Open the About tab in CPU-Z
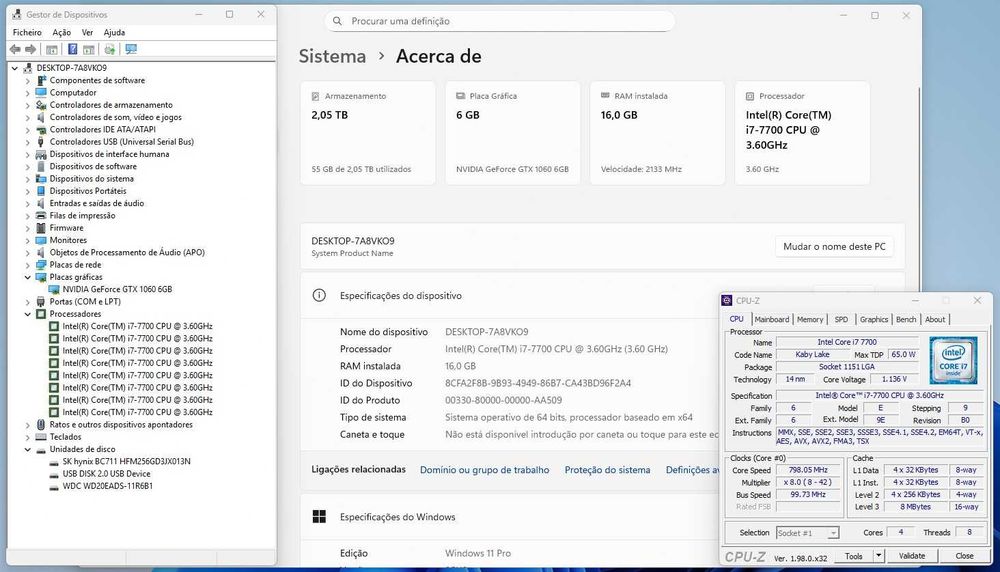The image size is (1000, 572). [x=935, y=319]
